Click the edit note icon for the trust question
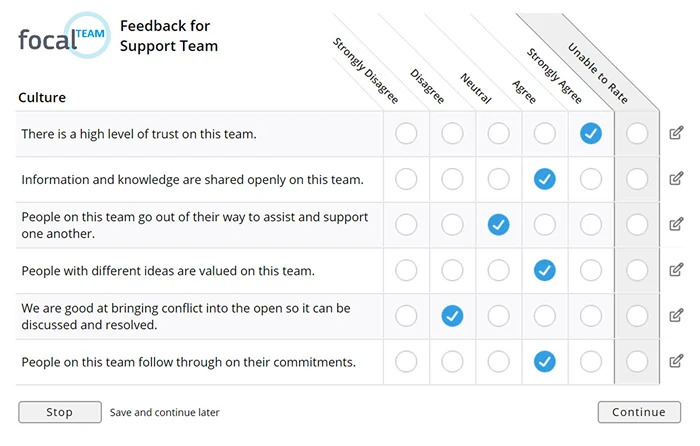 point(677,133)
